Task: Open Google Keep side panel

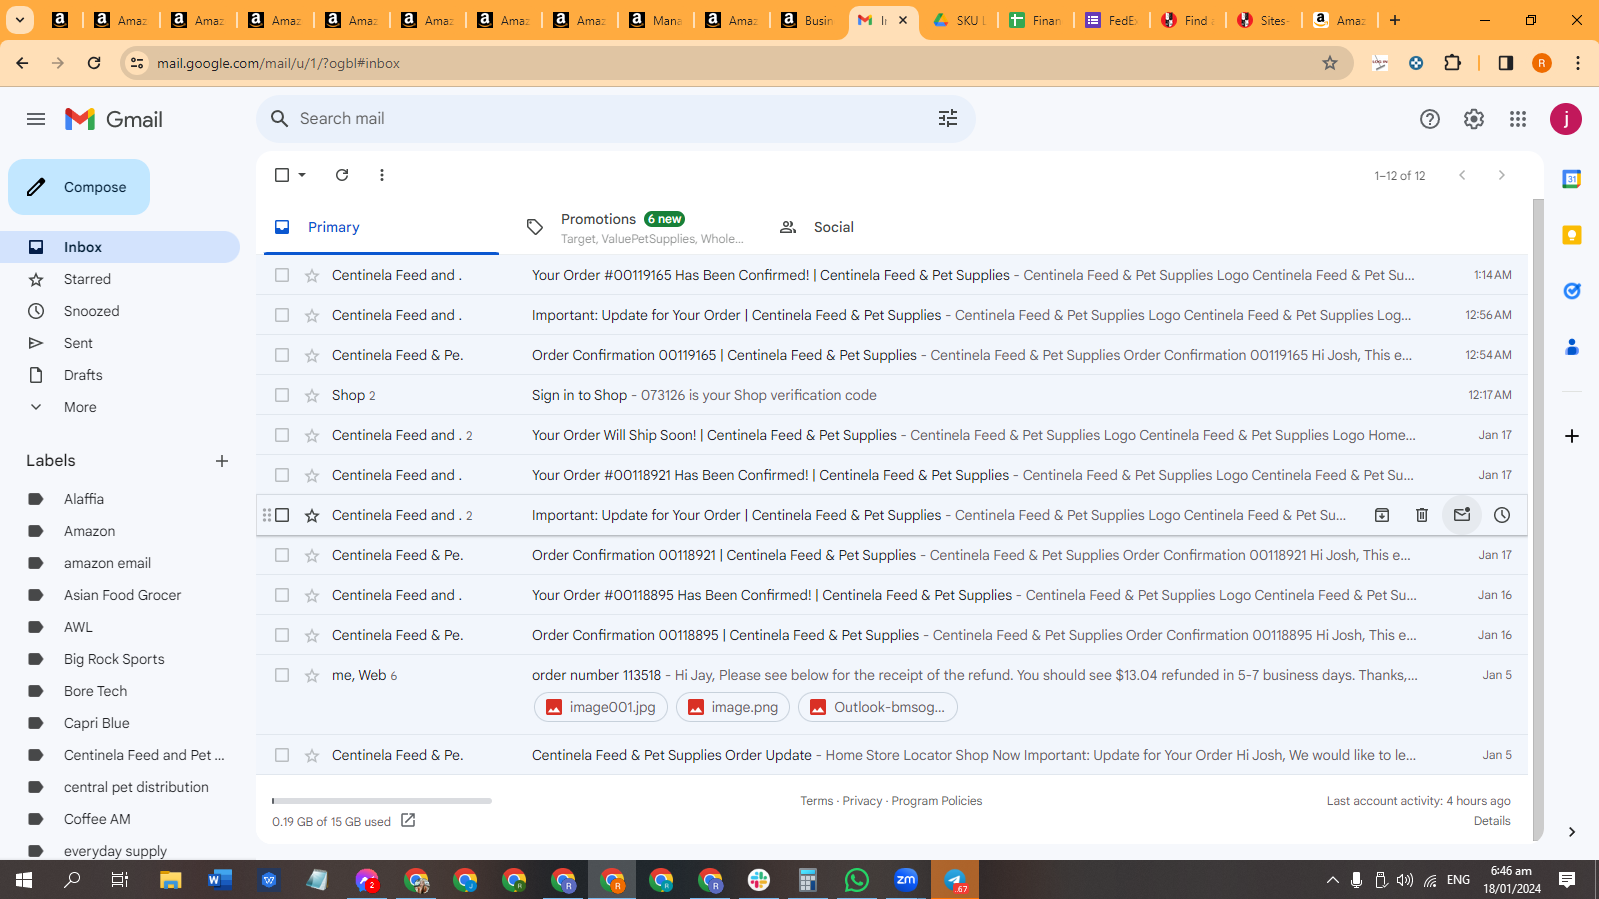Action: click(1572, 235)
